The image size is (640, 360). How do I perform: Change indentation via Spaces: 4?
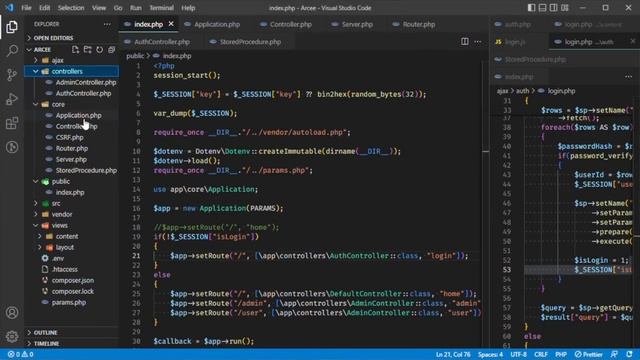click(x=490, y=354)
